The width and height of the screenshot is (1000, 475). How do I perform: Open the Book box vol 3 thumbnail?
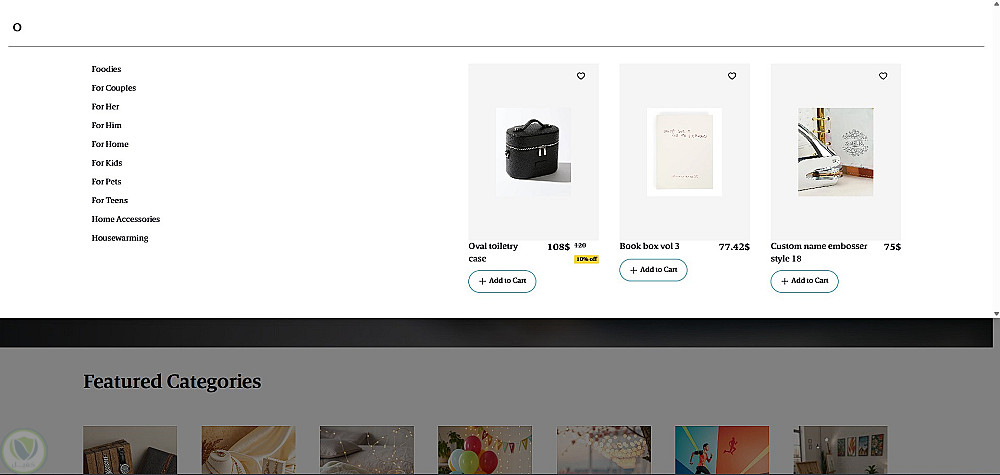click(684, 152)
